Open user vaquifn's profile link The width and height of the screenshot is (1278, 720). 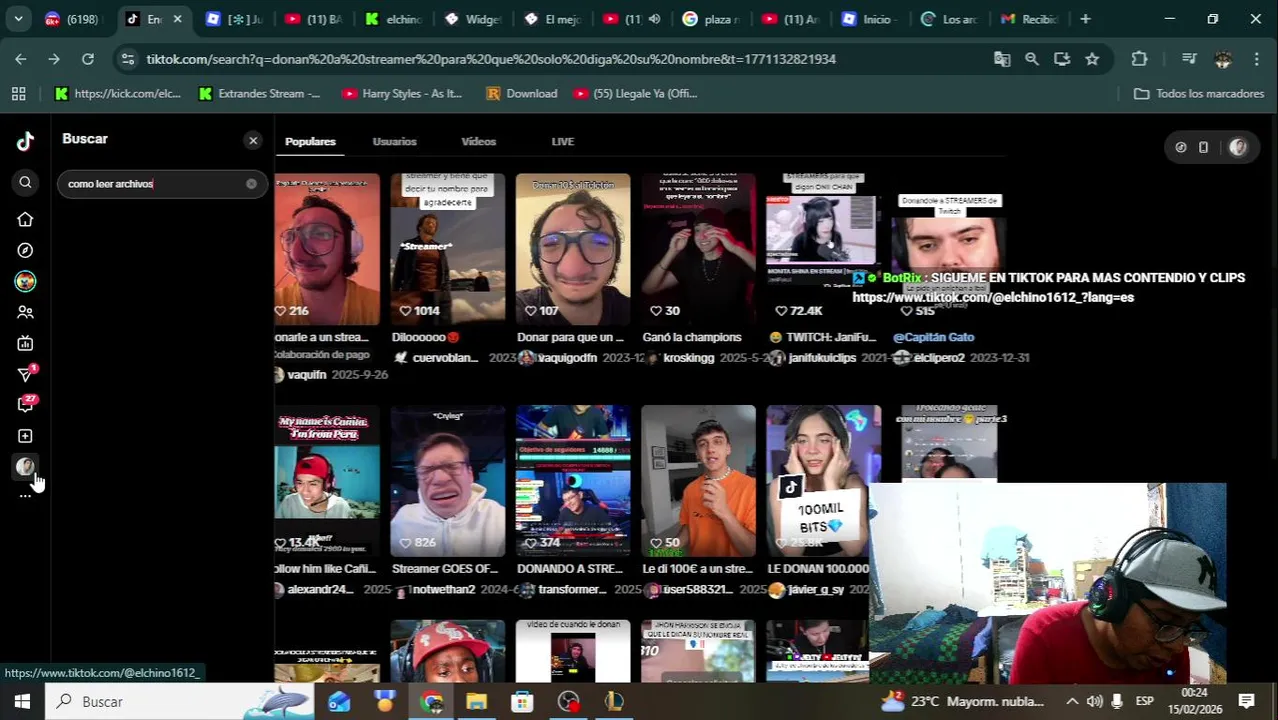(306, 375)
